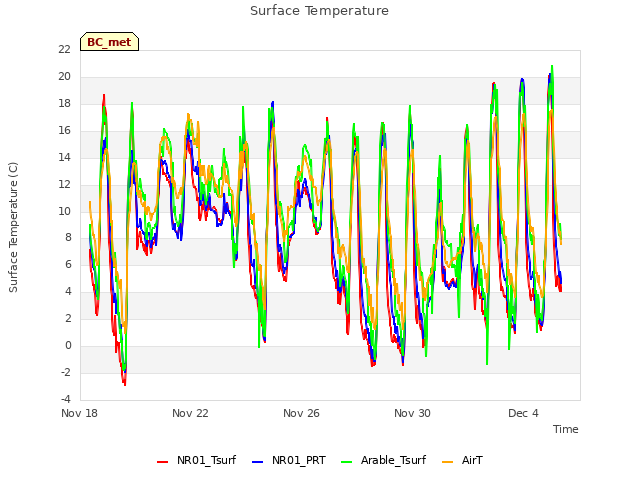Toggle the Arable_Tsurf legend entry
The image size is (640, 480).
383,460
